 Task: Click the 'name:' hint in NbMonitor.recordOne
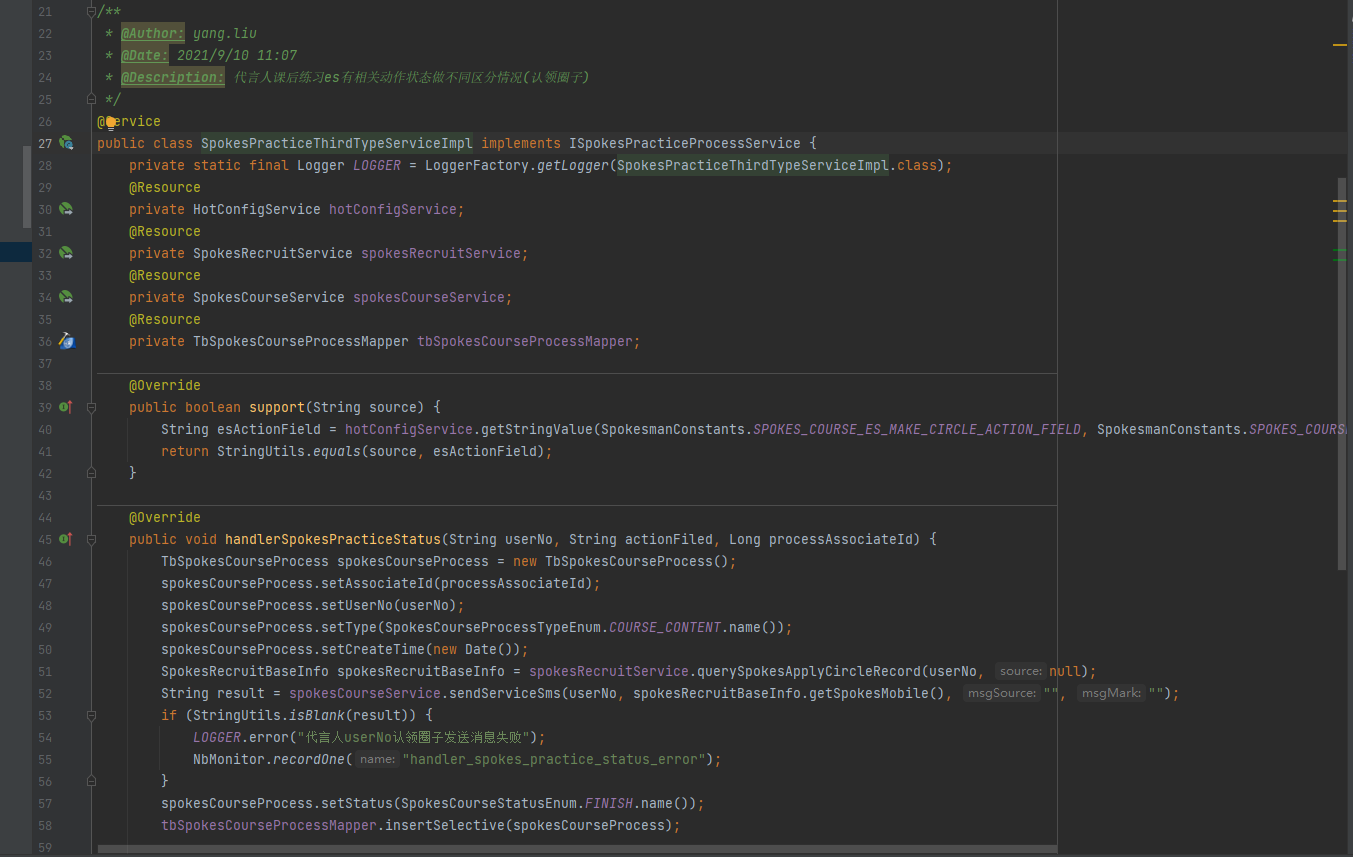[x=378, y=759]
